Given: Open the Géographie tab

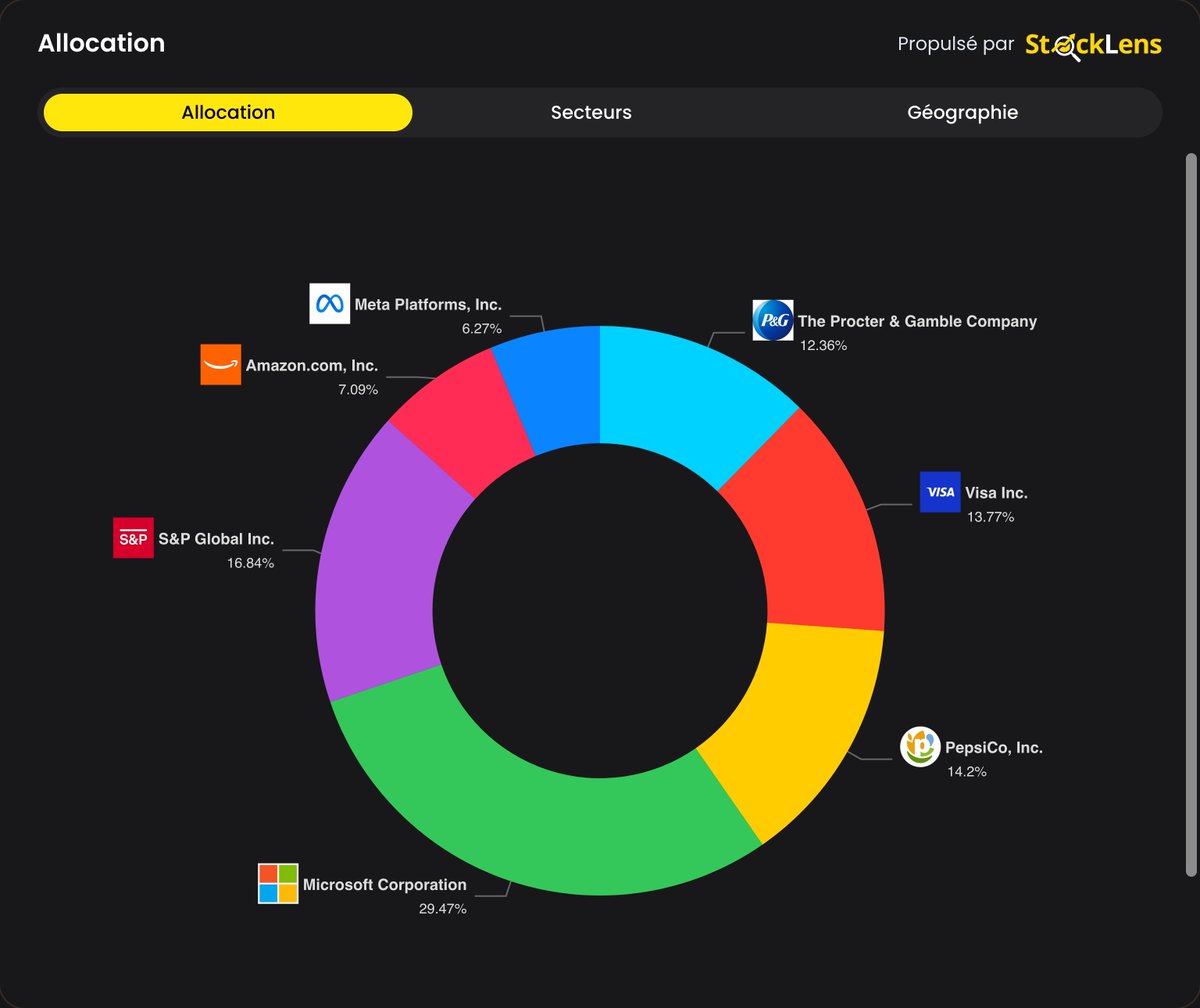Looking at the screenshot, I should point(962,112).
